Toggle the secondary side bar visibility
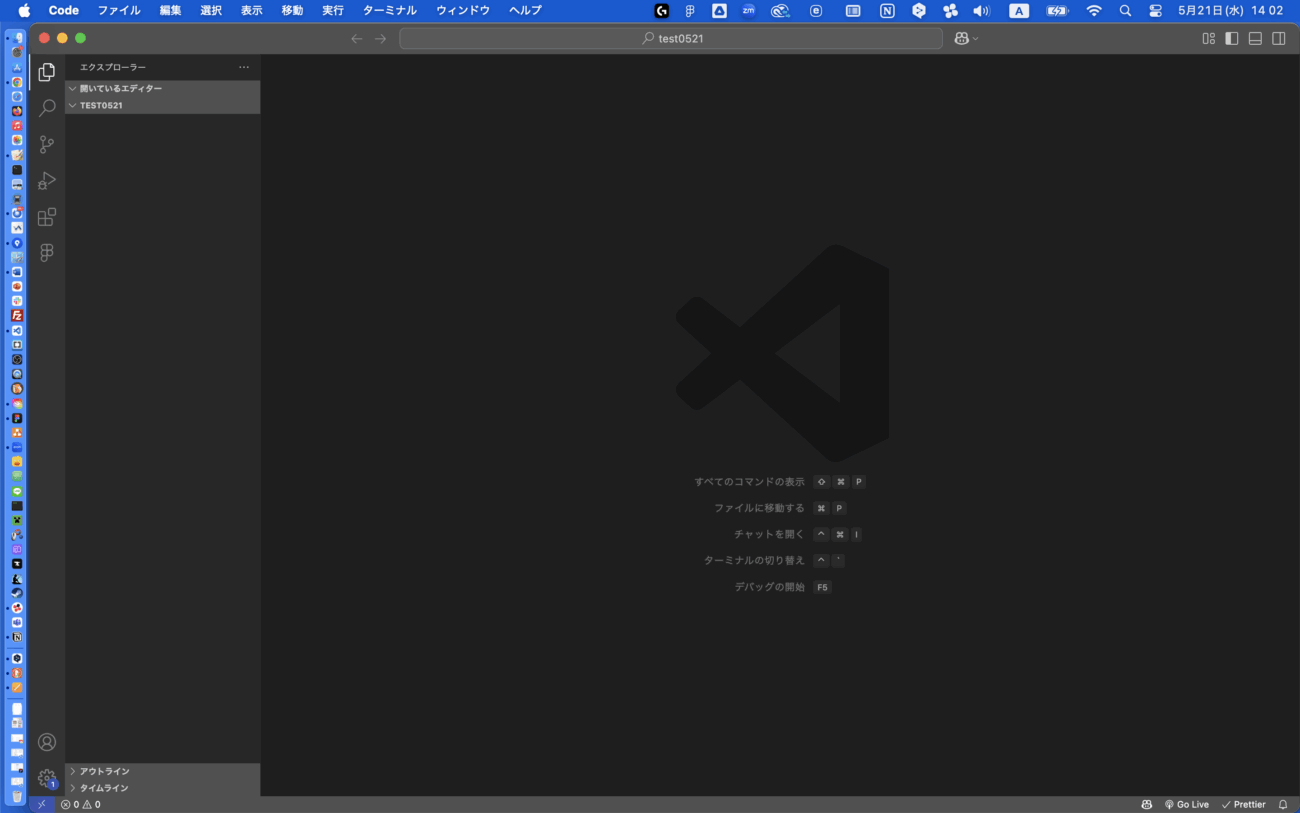The width and height of the screenshot is (1300, 813). pos(1278,38)
